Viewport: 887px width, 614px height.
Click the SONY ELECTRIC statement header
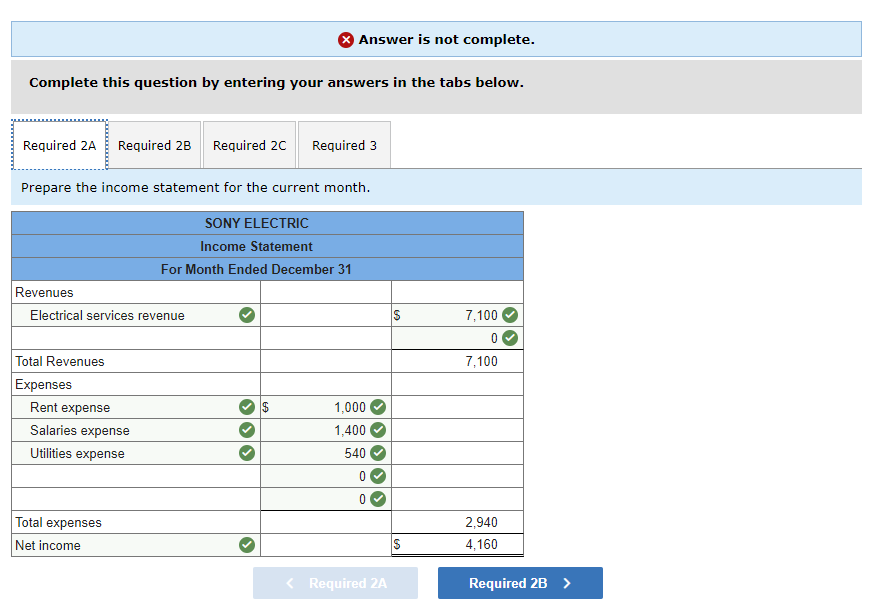pyautogui.click(x=256, y=223)
